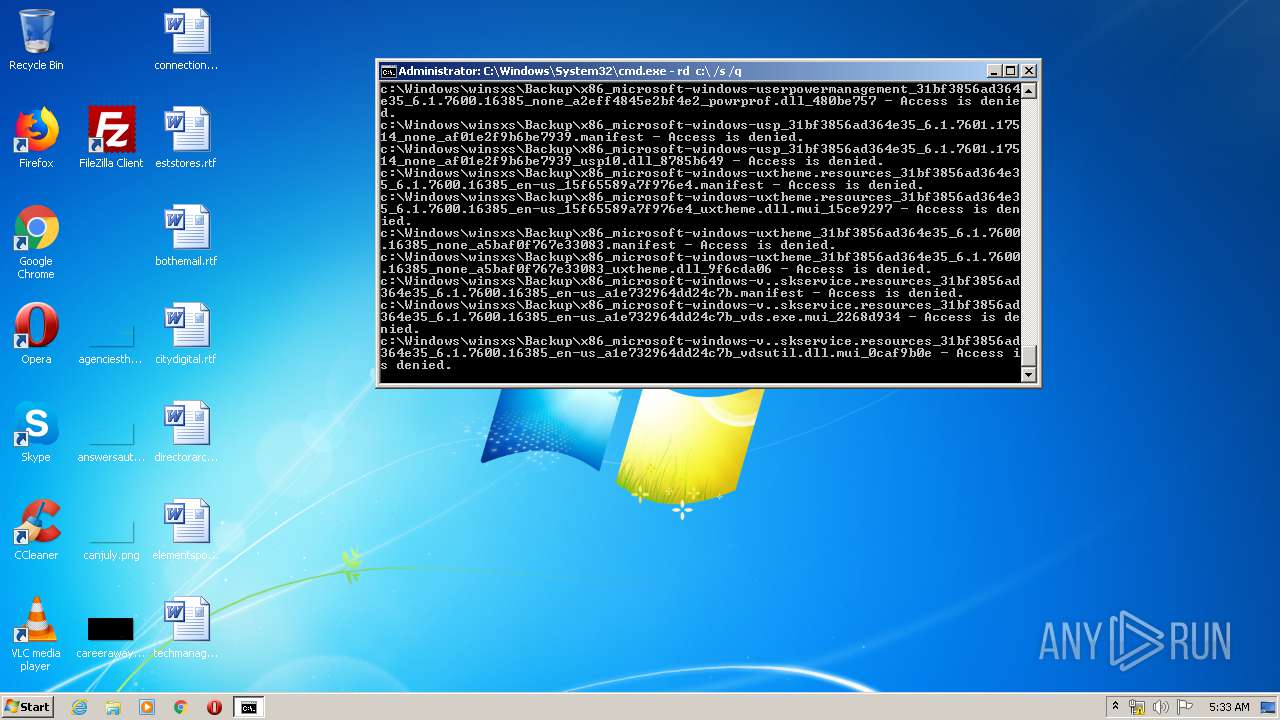Click the 5:33 AM clock
Image resolution: width=1280 pixels, height=720 pixels.
(1229, 707)
